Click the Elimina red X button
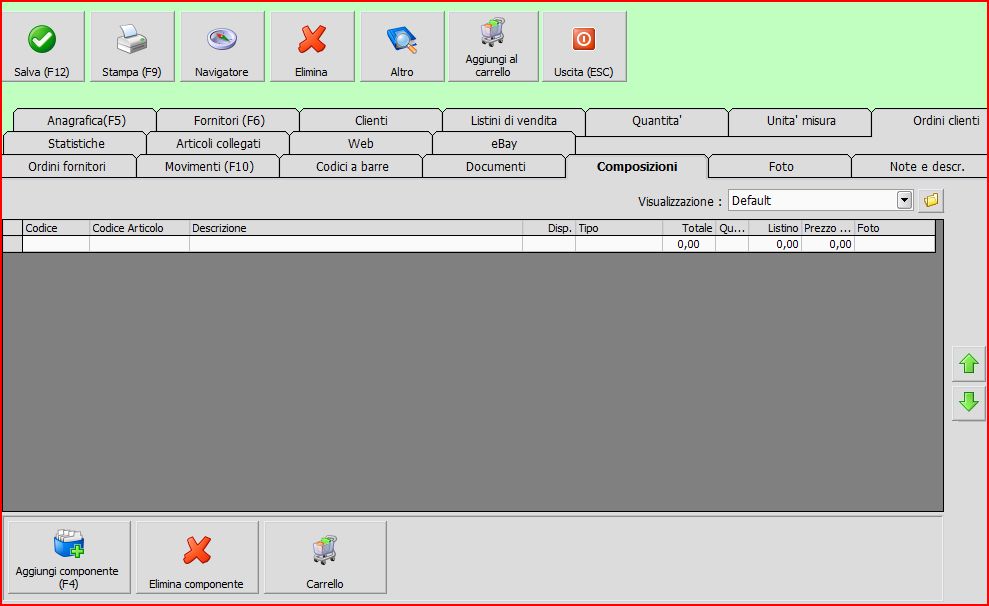The image size is (989, 606). coord(312,47)
